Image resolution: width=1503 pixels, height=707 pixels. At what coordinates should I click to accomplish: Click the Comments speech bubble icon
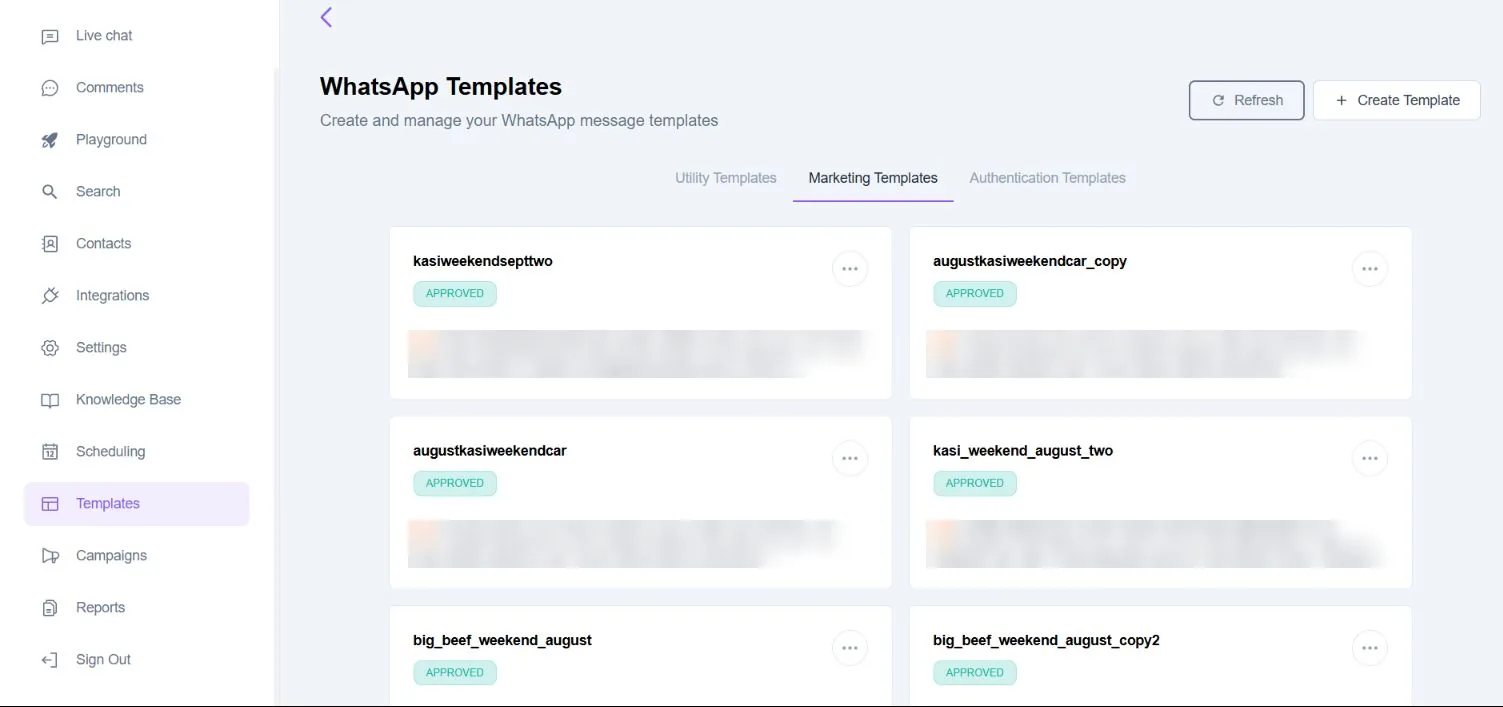[50, 88]
